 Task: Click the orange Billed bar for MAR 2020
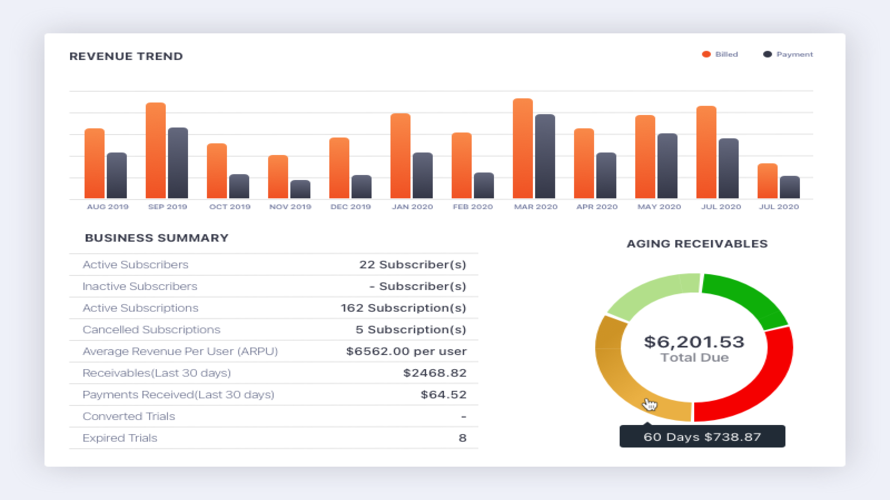pos(522,148)
